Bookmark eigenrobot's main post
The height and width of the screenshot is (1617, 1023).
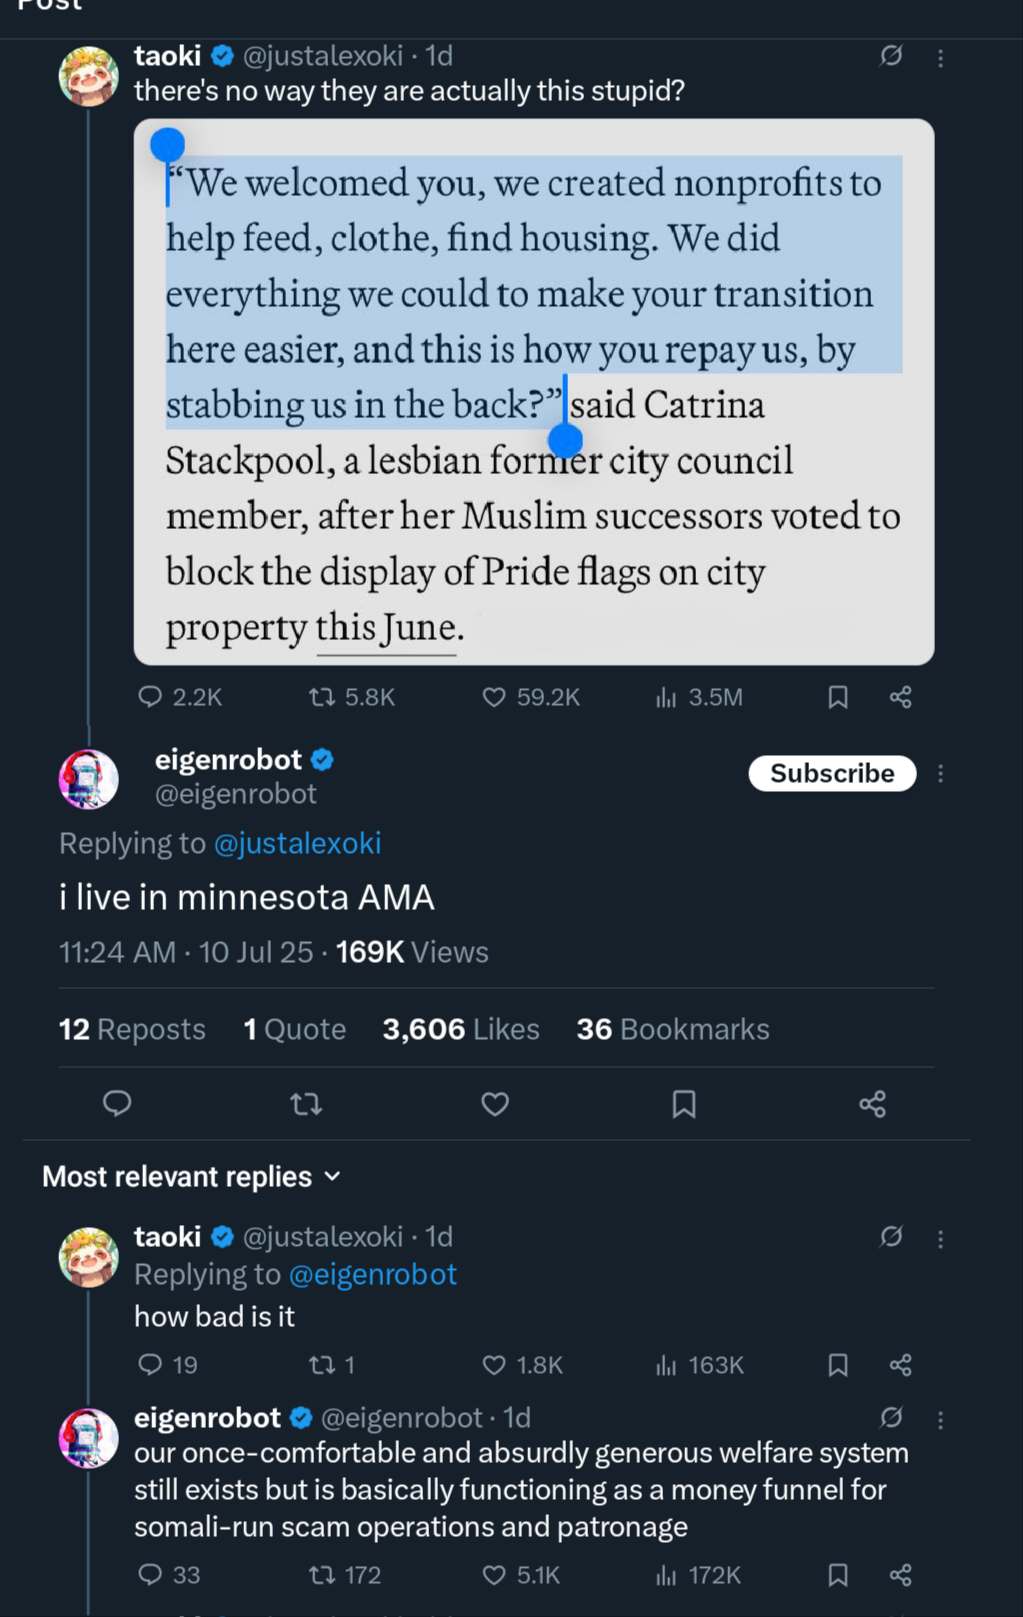coord(684,1104)
